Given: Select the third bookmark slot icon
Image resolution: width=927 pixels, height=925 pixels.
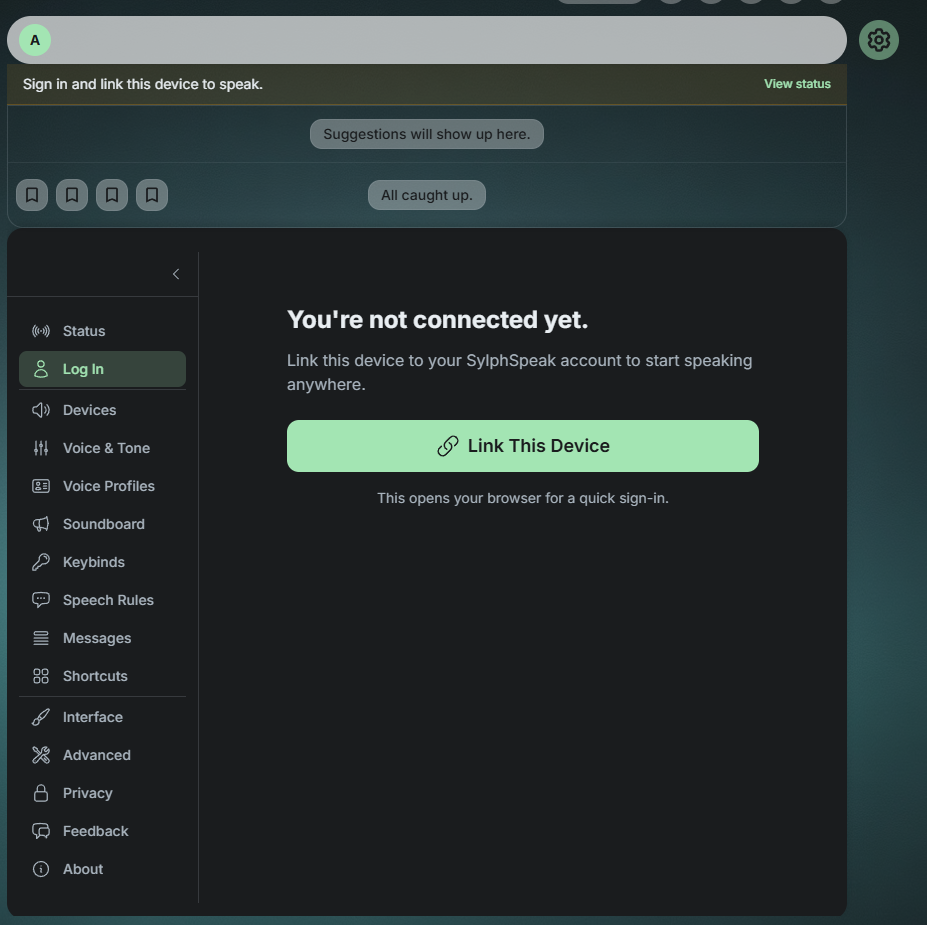Looking at the screenshot, I should (x=112, y=195).
